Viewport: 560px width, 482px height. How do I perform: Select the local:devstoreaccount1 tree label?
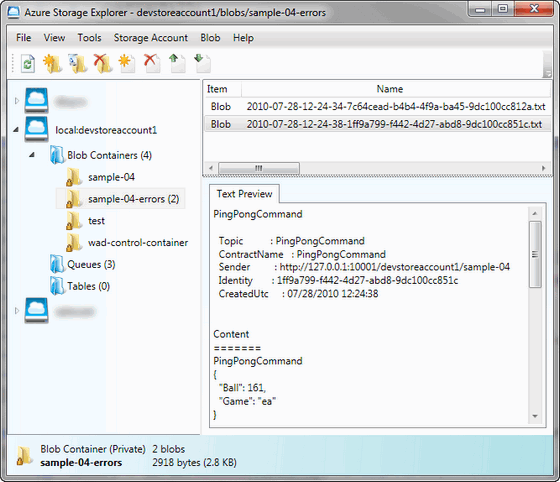click(106, 130)
